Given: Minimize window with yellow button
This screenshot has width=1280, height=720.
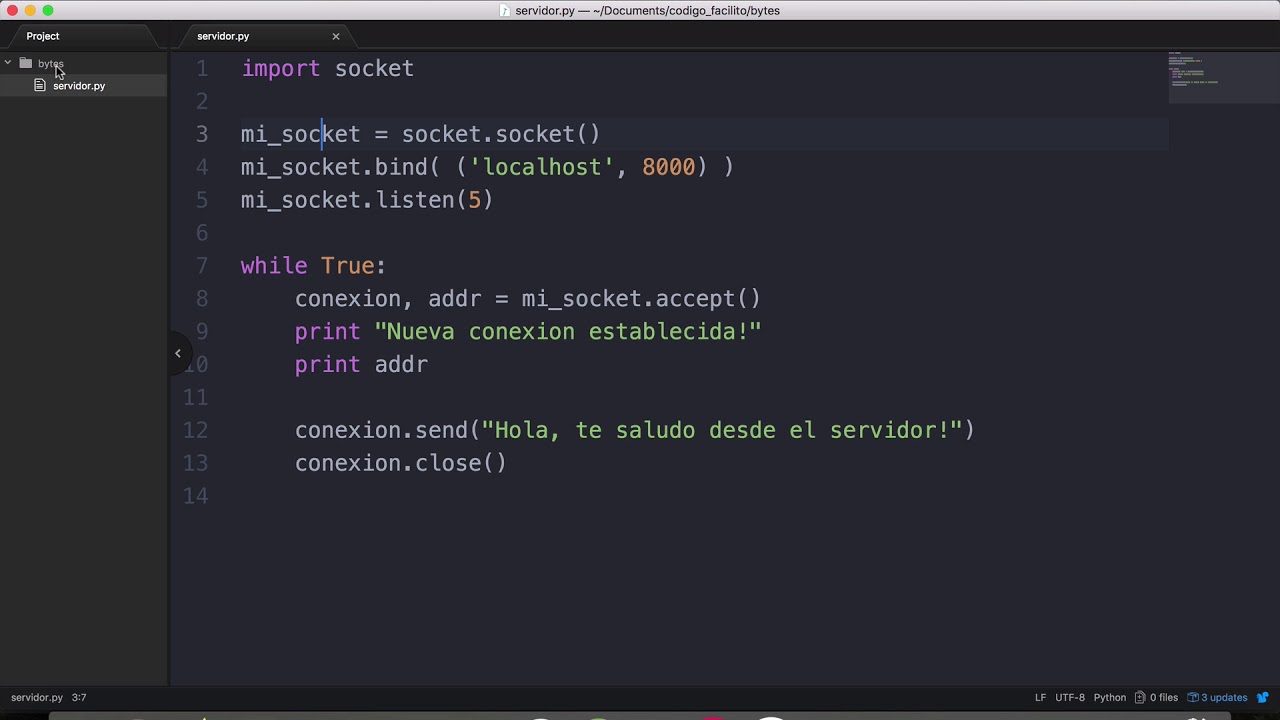Looking at the screenshot, I should click(x=30, y=11).
